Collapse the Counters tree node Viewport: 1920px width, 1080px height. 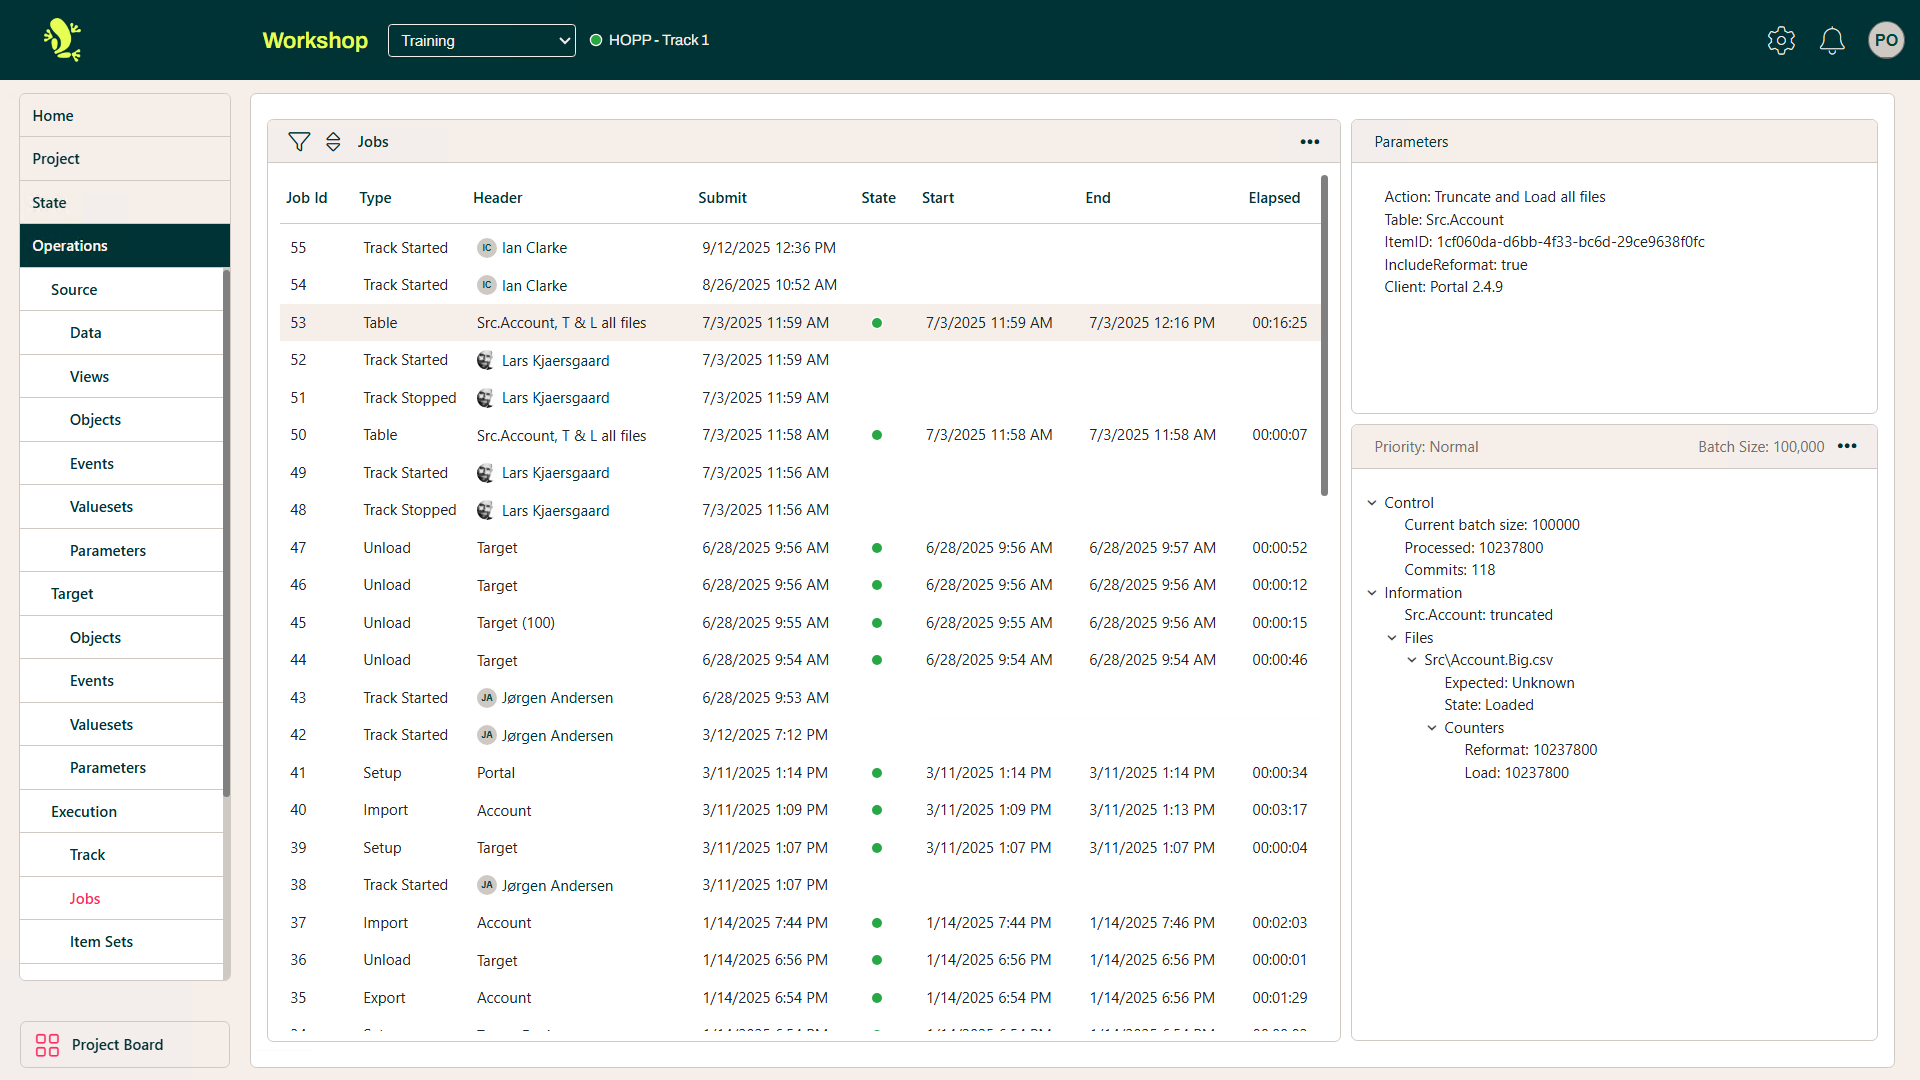[1432, 728]
